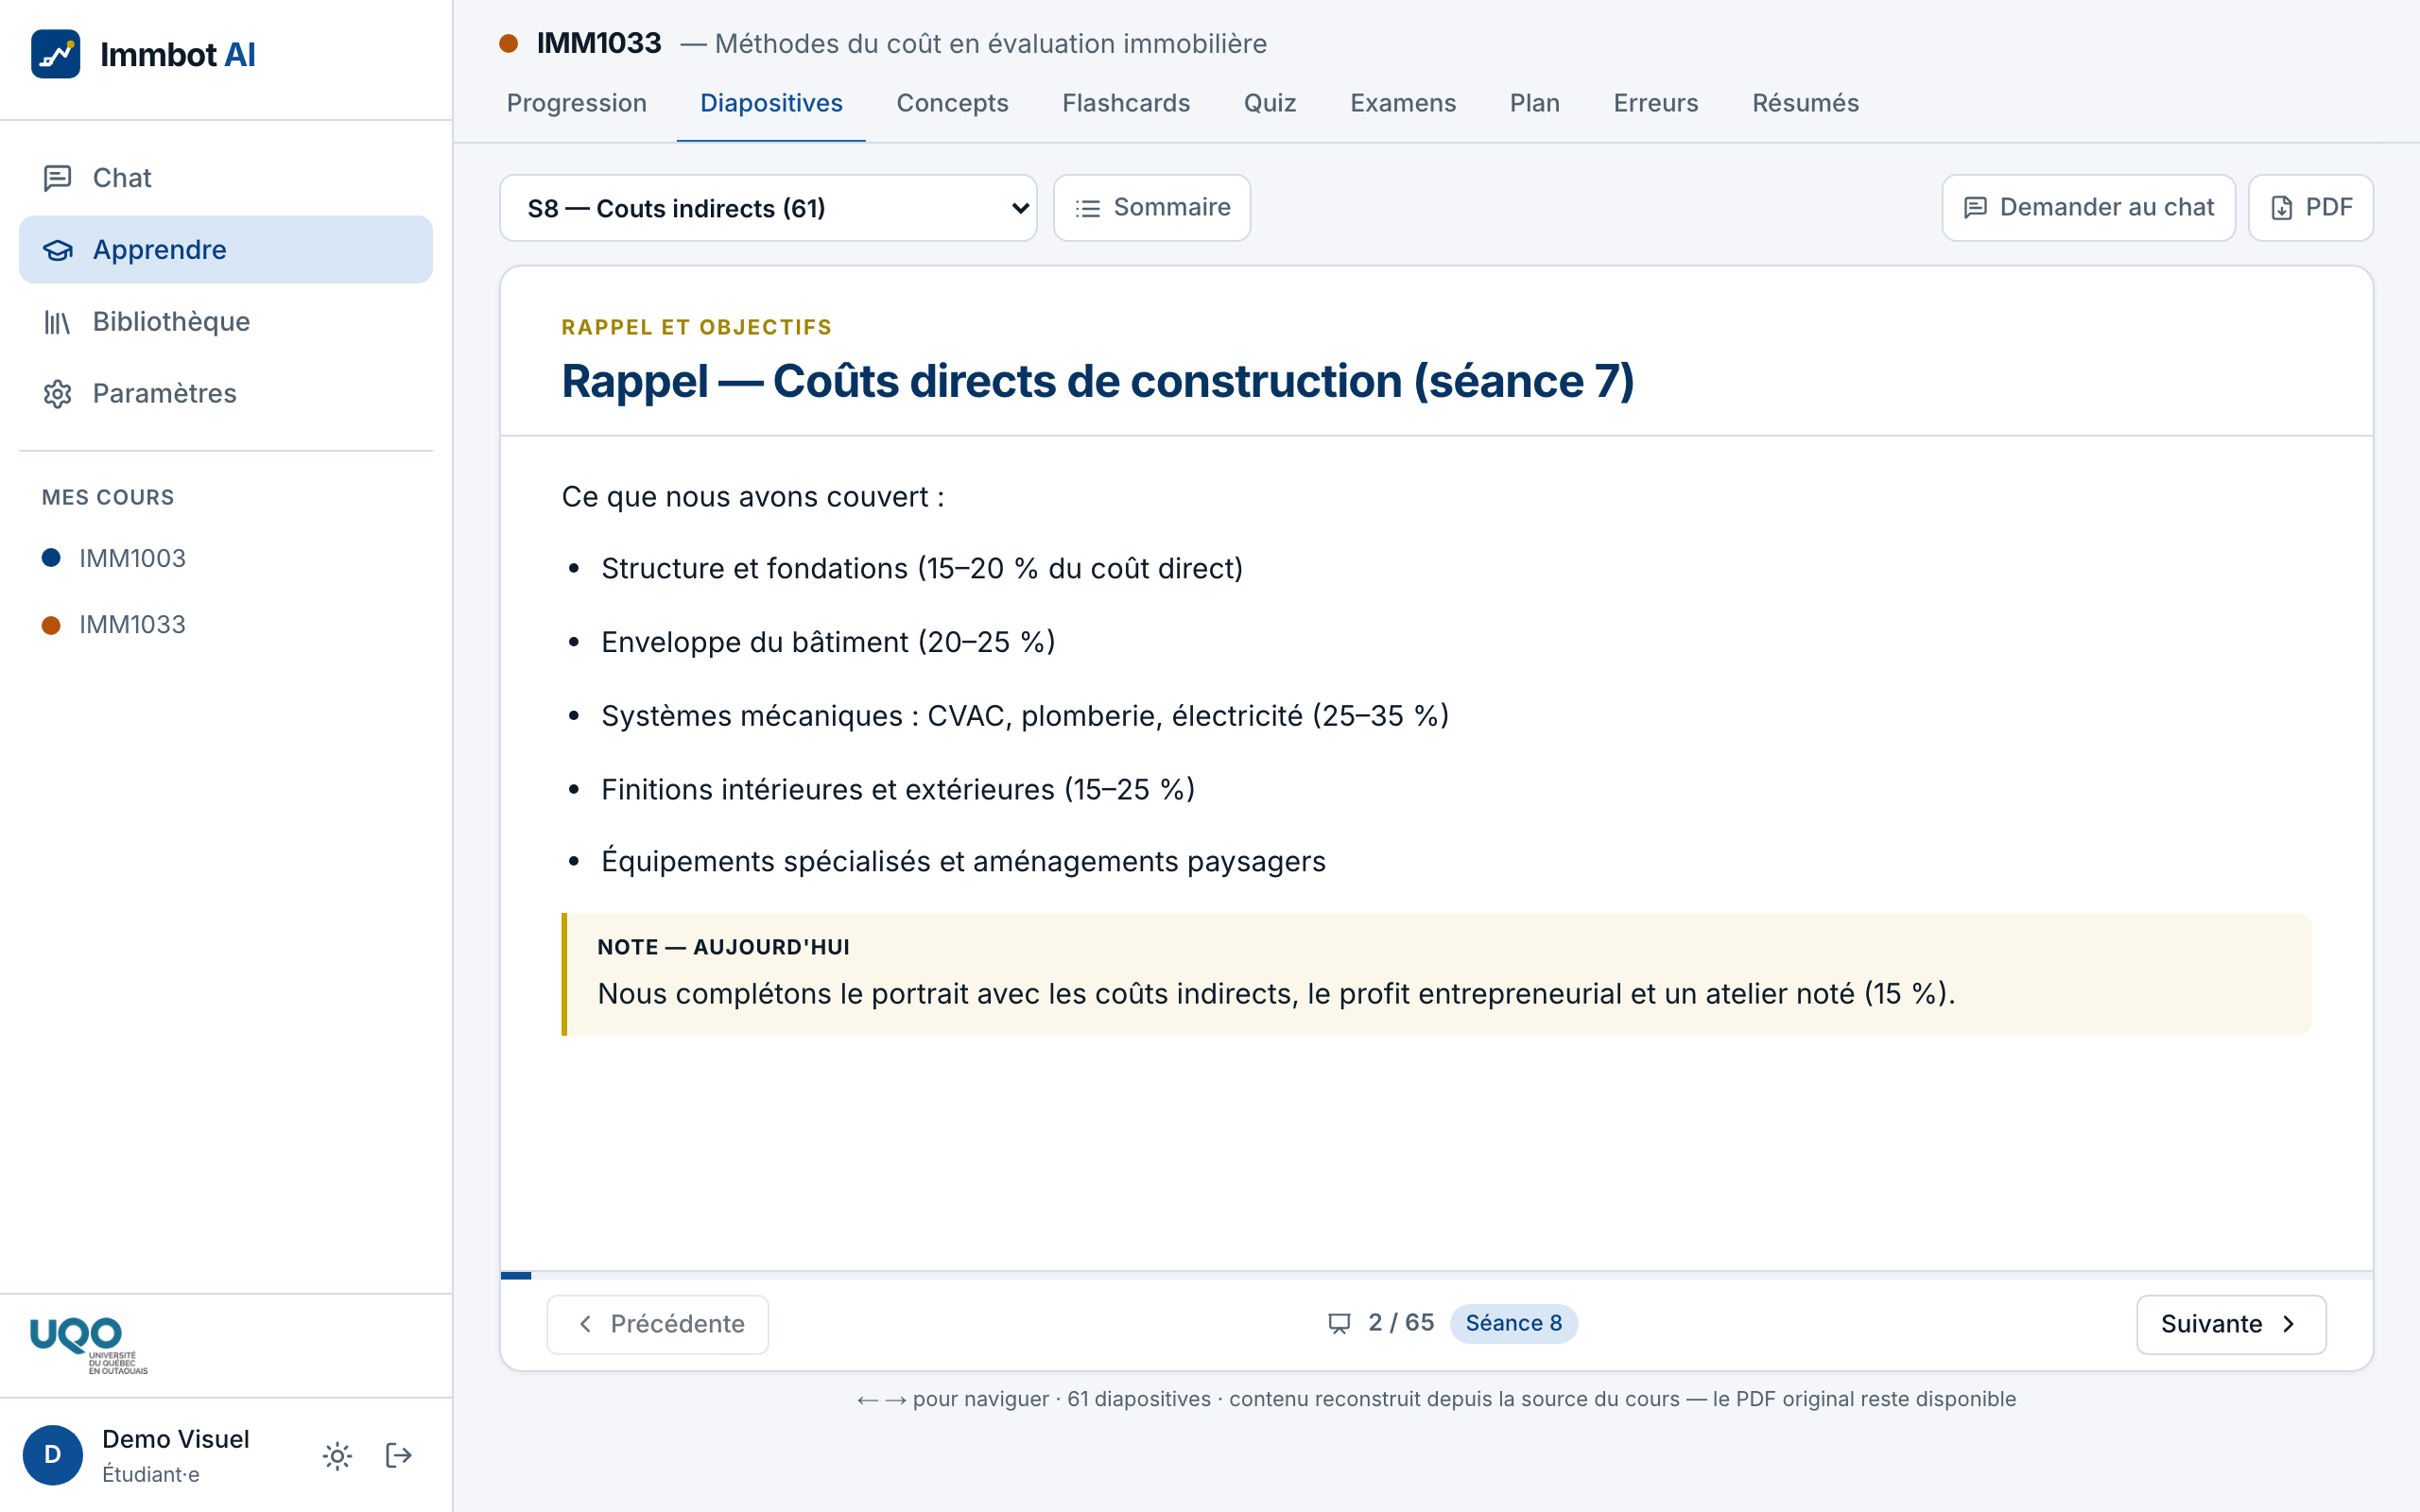Go back with the Précédente button

point(657,1324)
